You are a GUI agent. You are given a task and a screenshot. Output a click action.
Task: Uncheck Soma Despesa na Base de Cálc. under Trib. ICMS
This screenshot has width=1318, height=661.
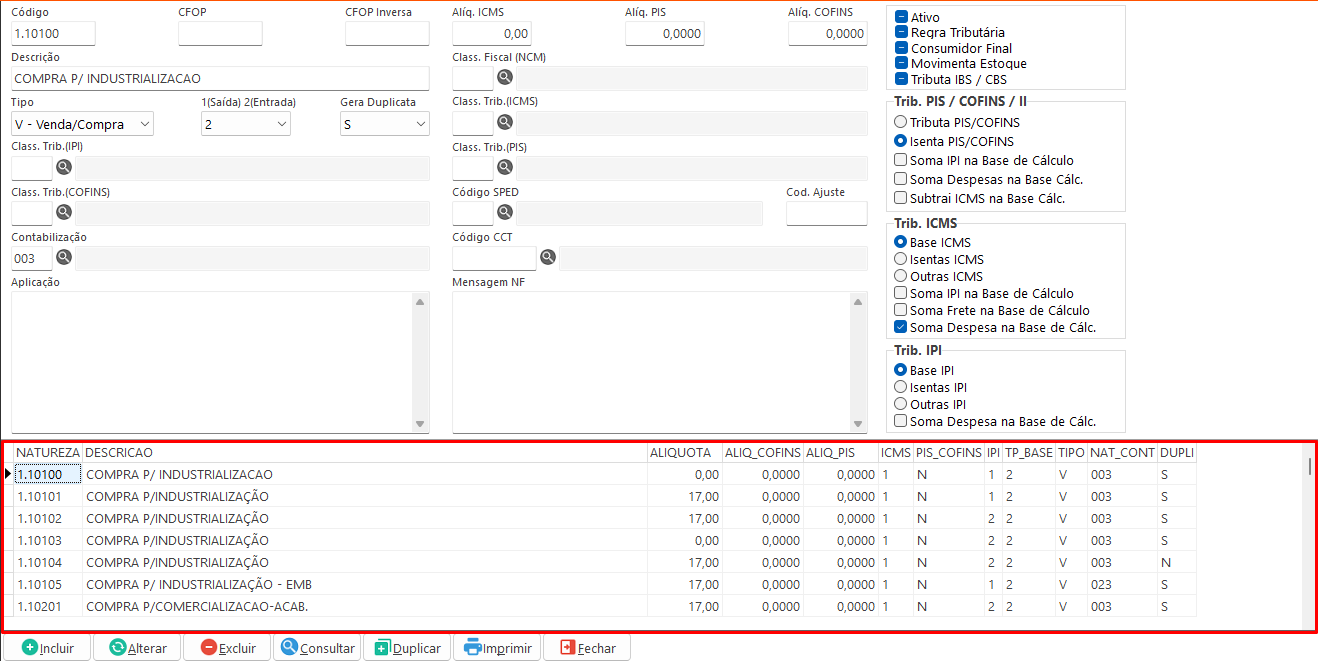pos(901,327)
